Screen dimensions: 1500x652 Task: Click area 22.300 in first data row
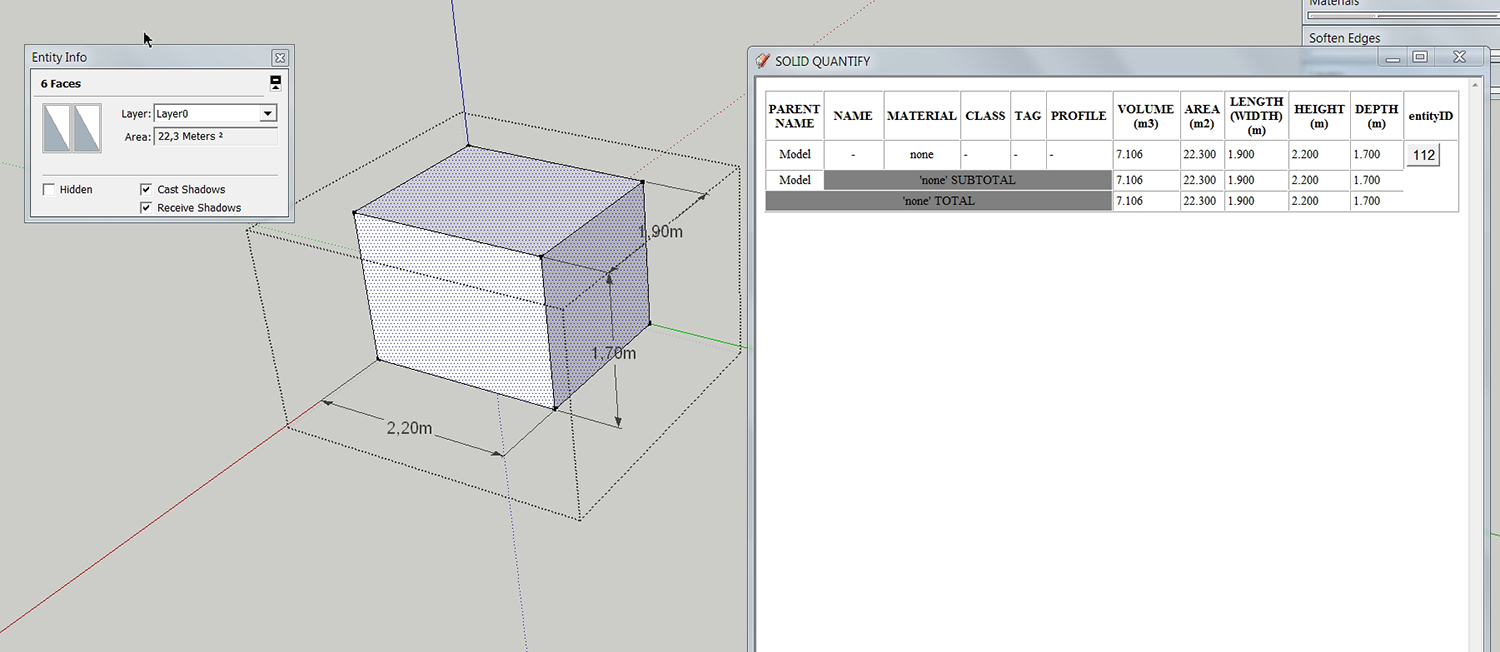coord(1200,155)
